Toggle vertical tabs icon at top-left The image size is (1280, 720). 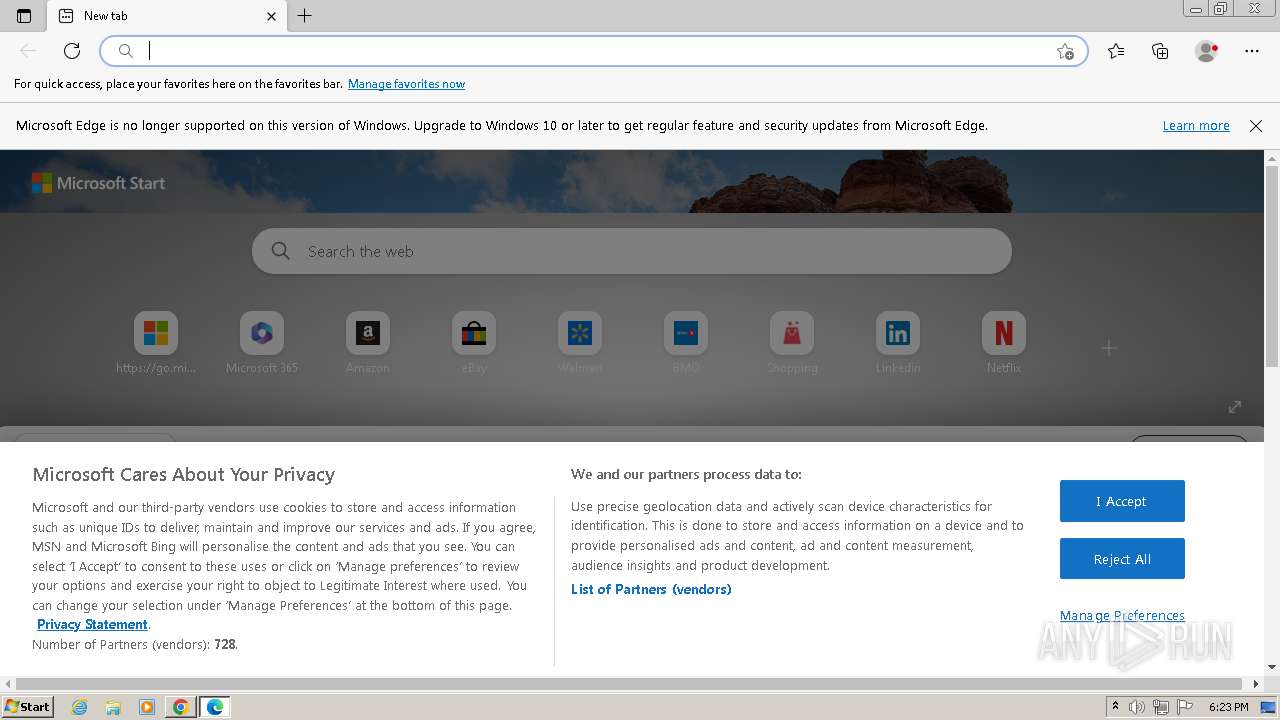pyautogui.click(x=24, y=16)
